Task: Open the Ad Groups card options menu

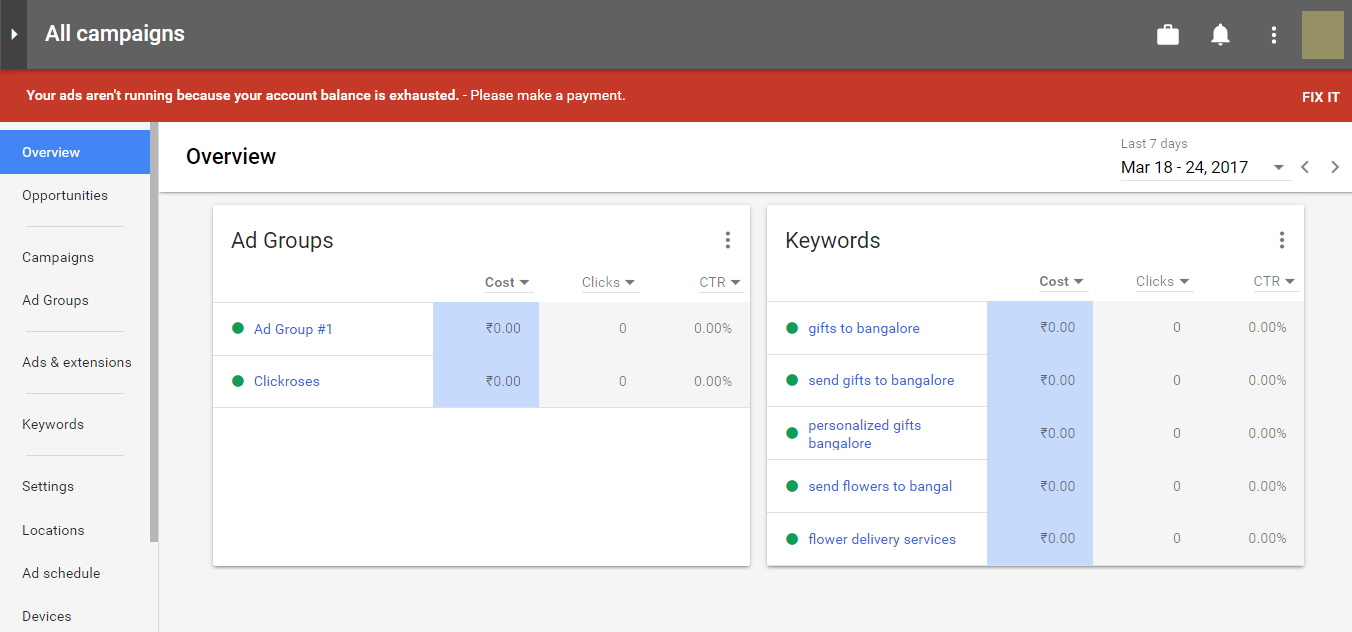Action: [728, 240]
